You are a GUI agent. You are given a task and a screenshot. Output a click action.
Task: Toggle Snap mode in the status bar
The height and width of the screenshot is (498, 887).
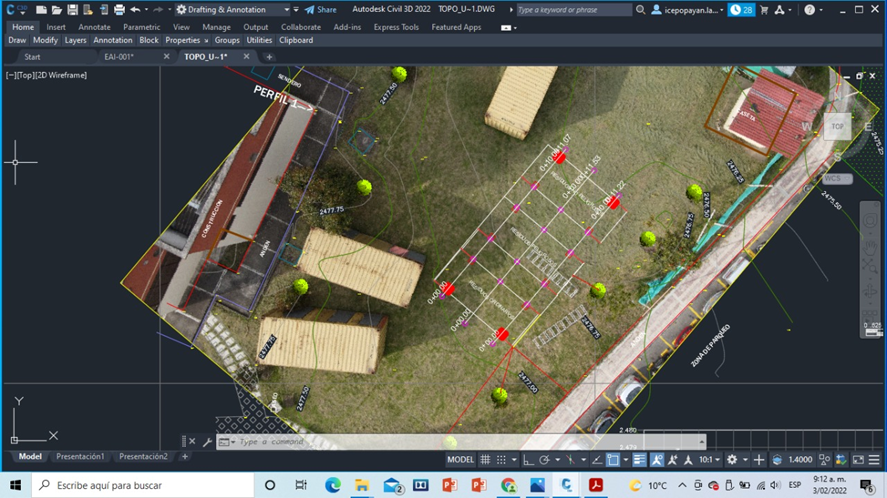pyautogui.click(x=501, y=460)
